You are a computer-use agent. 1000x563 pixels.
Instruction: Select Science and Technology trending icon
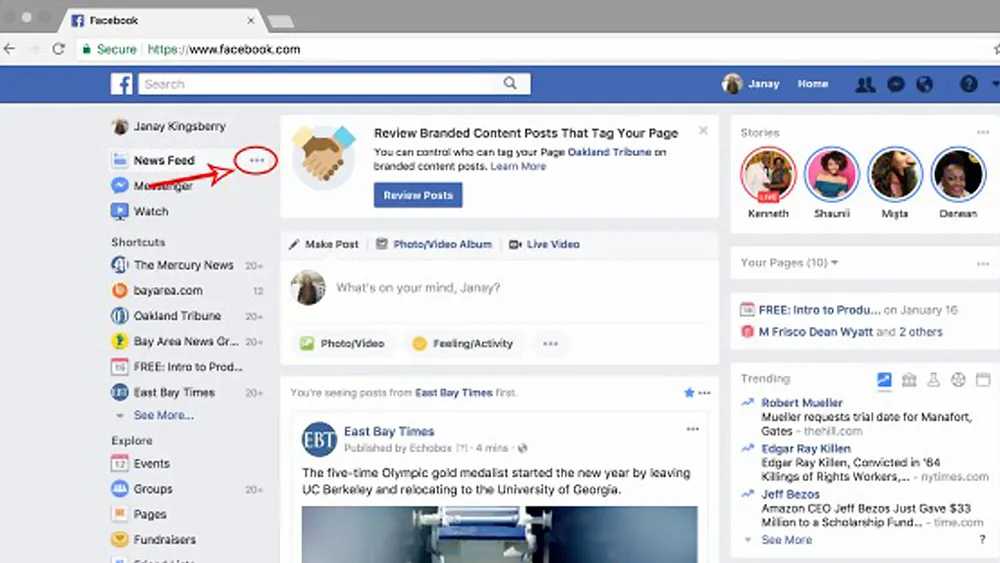click(x=934, y=380)
